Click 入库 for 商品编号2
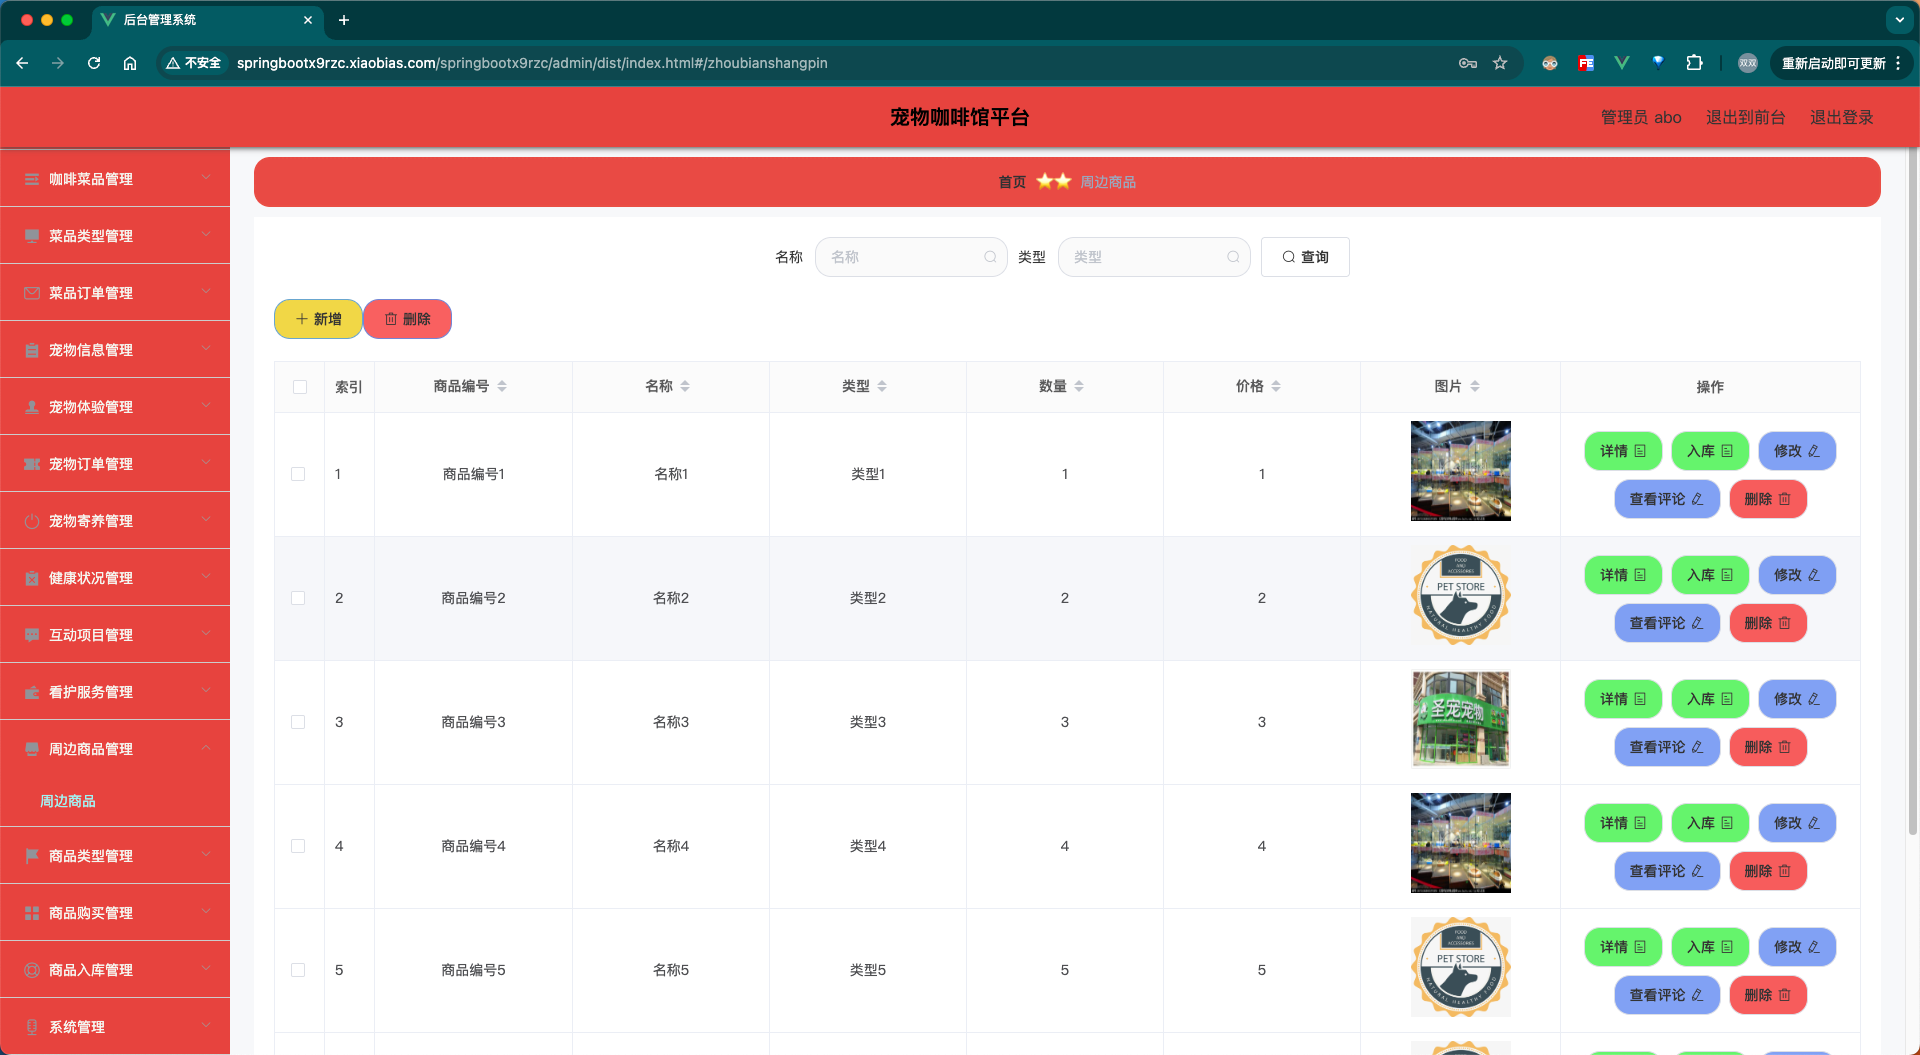This screenshot has height=1055, width=1920. click(1710, 575)
